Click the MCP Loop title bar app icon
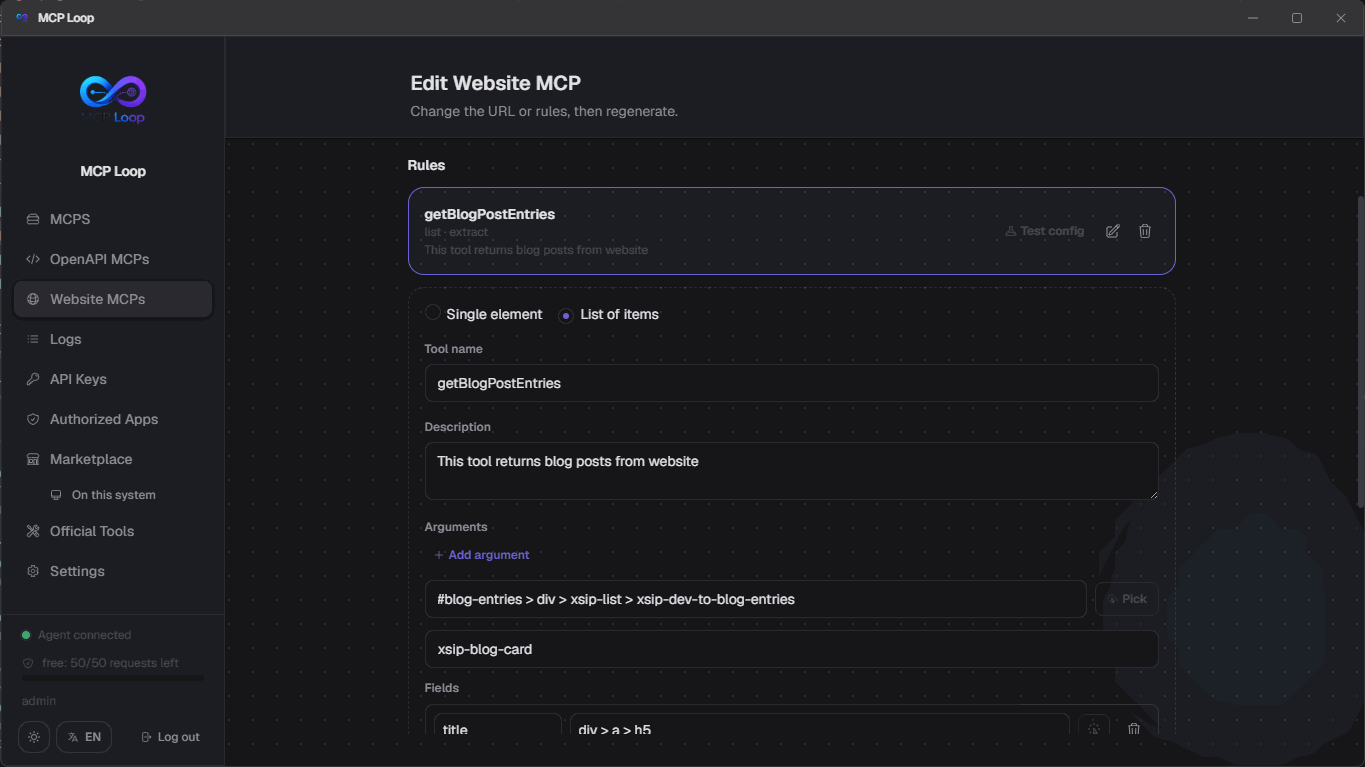 click(x=22, y=18)
